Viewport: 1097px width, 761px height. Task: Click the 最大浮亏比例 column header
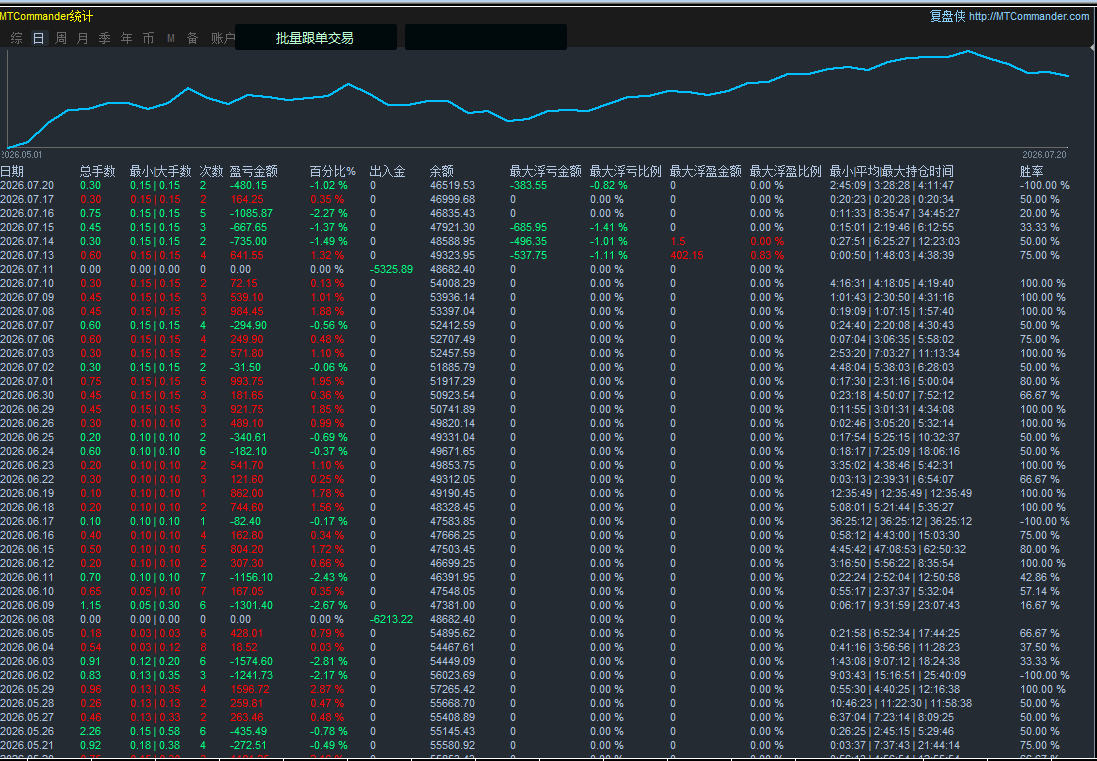pos(625,171)
